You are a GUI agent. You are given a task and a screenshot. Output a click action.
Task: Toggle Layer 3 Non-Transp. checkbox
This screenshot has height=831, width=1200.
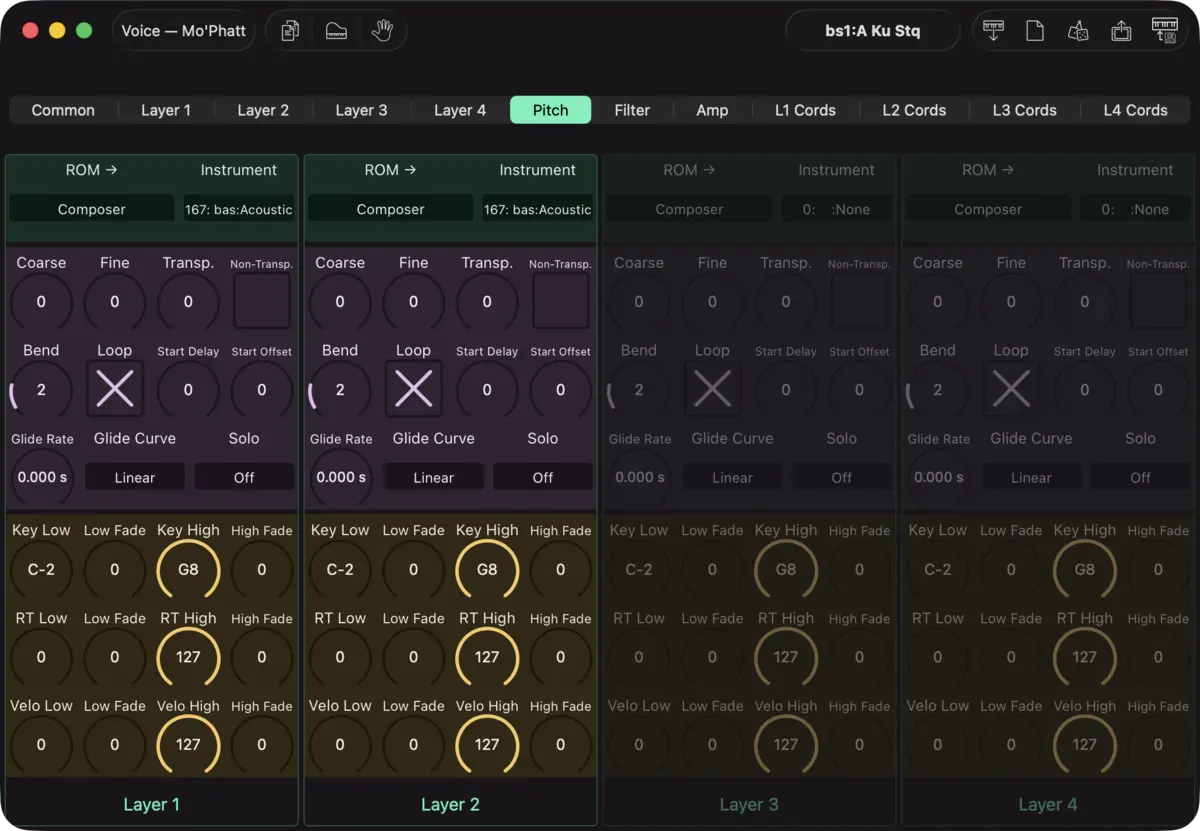(x=860, y=301)
